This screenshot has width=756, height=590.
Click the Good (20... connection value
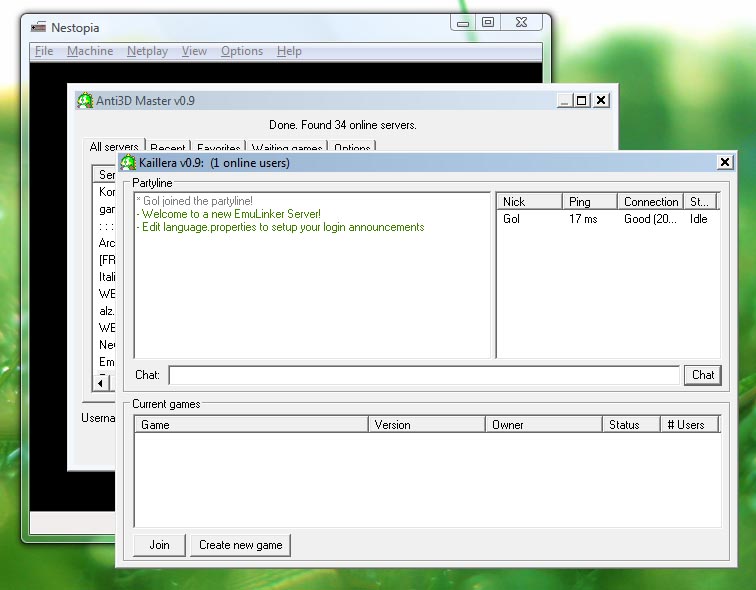[x=650, y=219]
